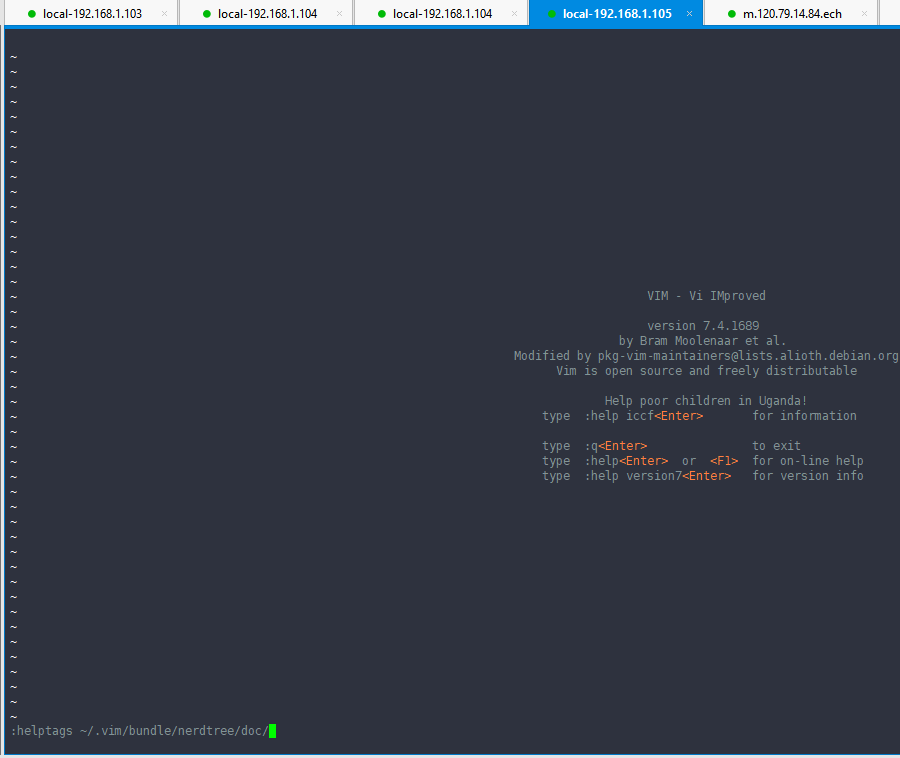Close the local-192.168.1.105 tab
Viewport: 900px width, 758px height.
click(x=689, y=14)
